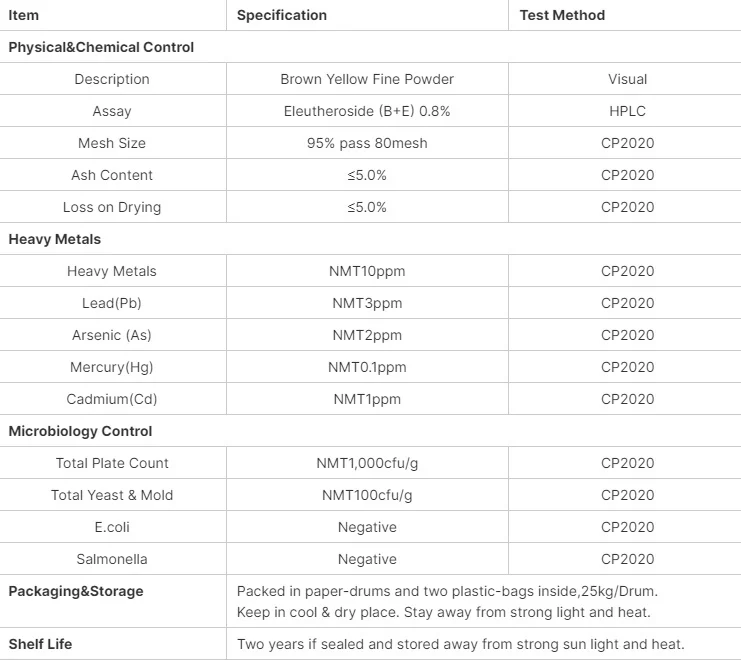The width and height of the screenshot is (741, 660).
Task: Click the Item column header
Action: 24,15
